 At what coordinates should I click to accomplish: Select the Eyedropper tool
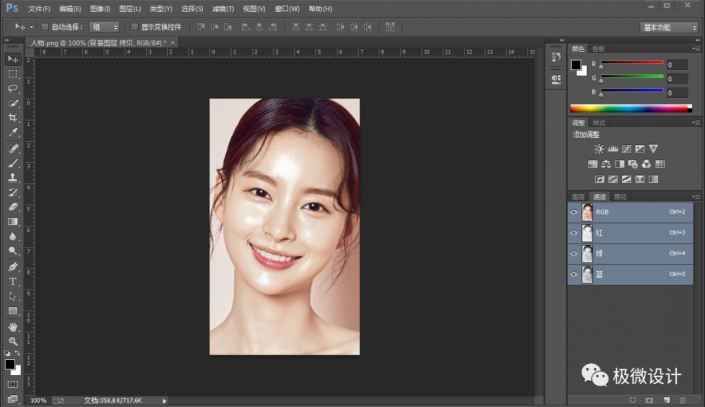tap(14, 132)
